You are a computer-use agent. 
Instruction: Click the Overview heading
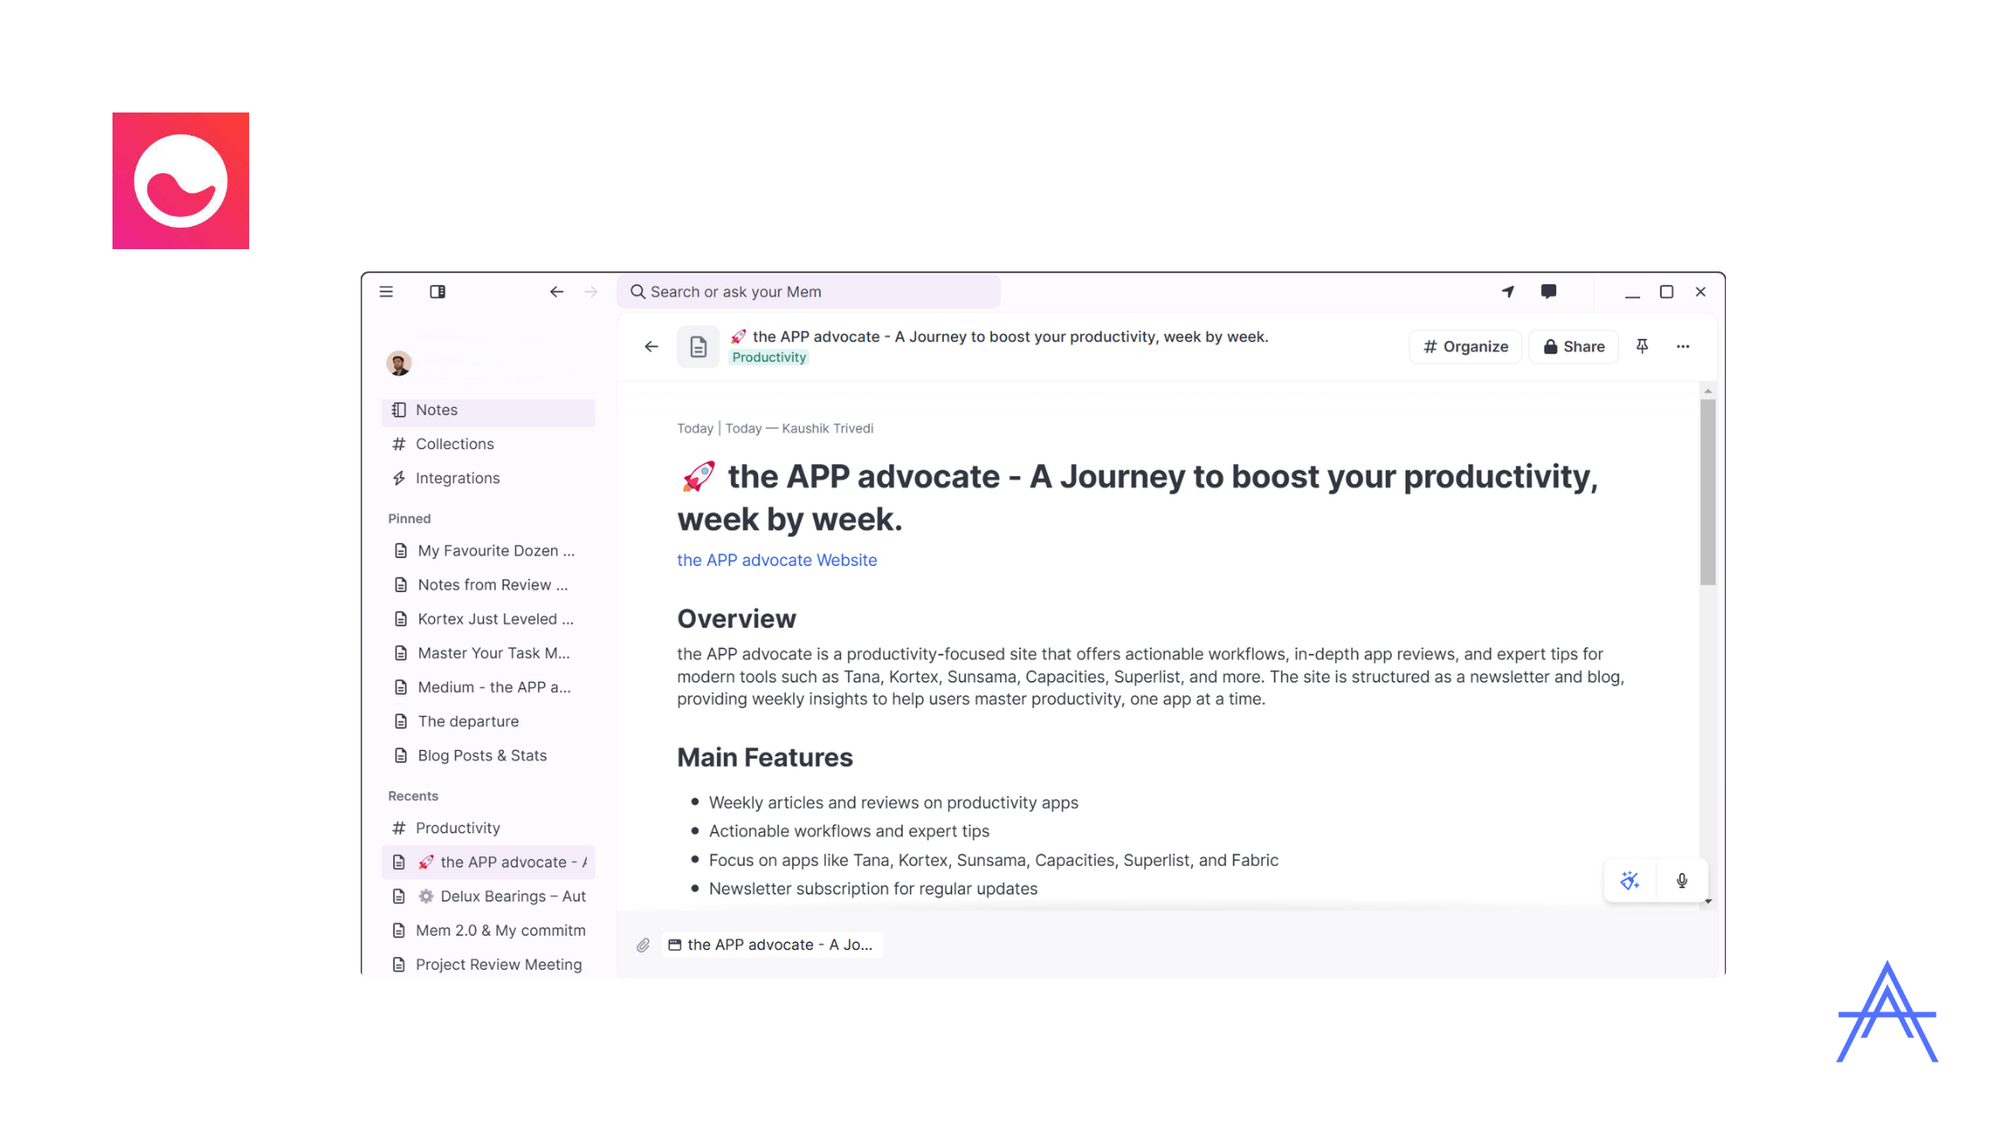point(737,619)
